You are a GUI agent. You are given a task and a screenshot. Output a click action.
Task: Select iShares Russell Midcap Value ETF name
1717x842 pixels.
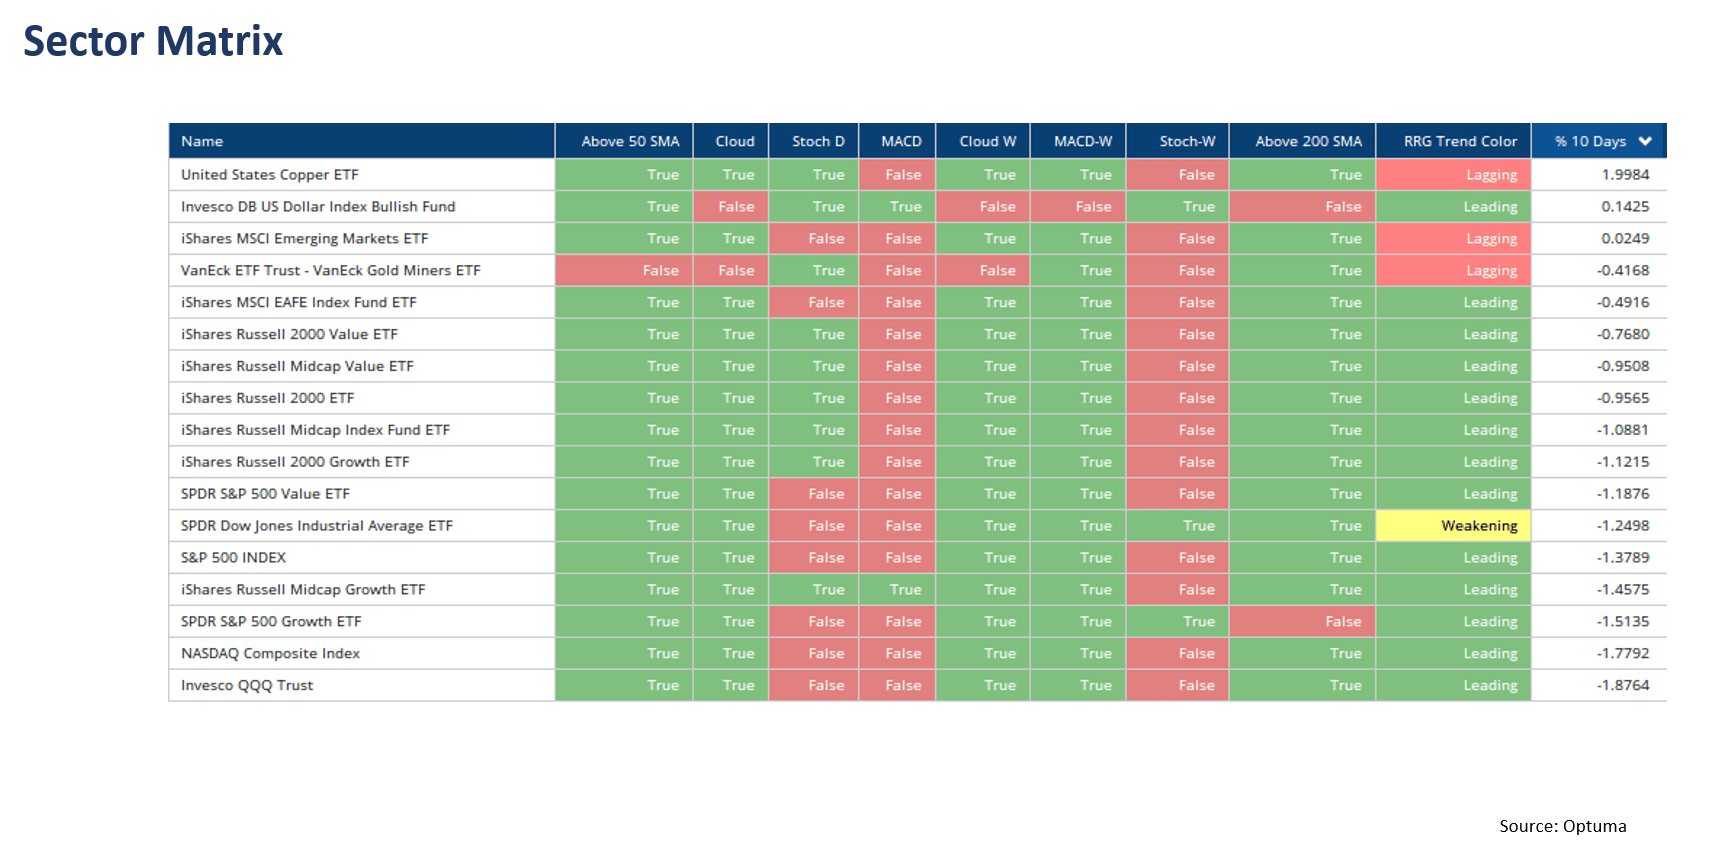coord(297,366)
